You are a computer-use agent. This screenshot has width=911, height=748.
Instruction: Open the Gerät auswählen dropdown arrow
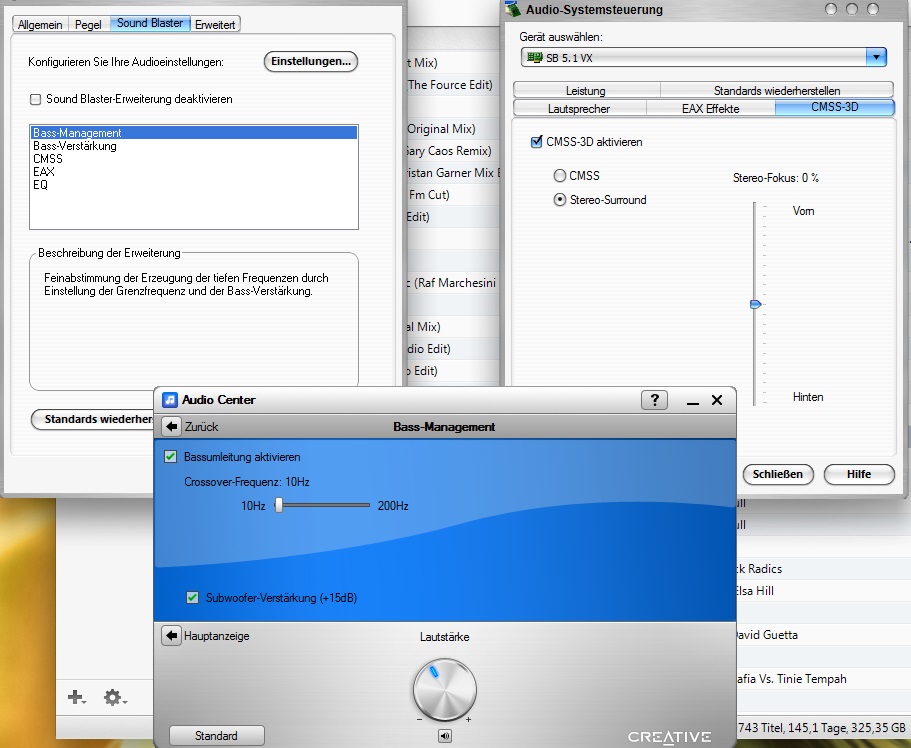tap(876, 57)
